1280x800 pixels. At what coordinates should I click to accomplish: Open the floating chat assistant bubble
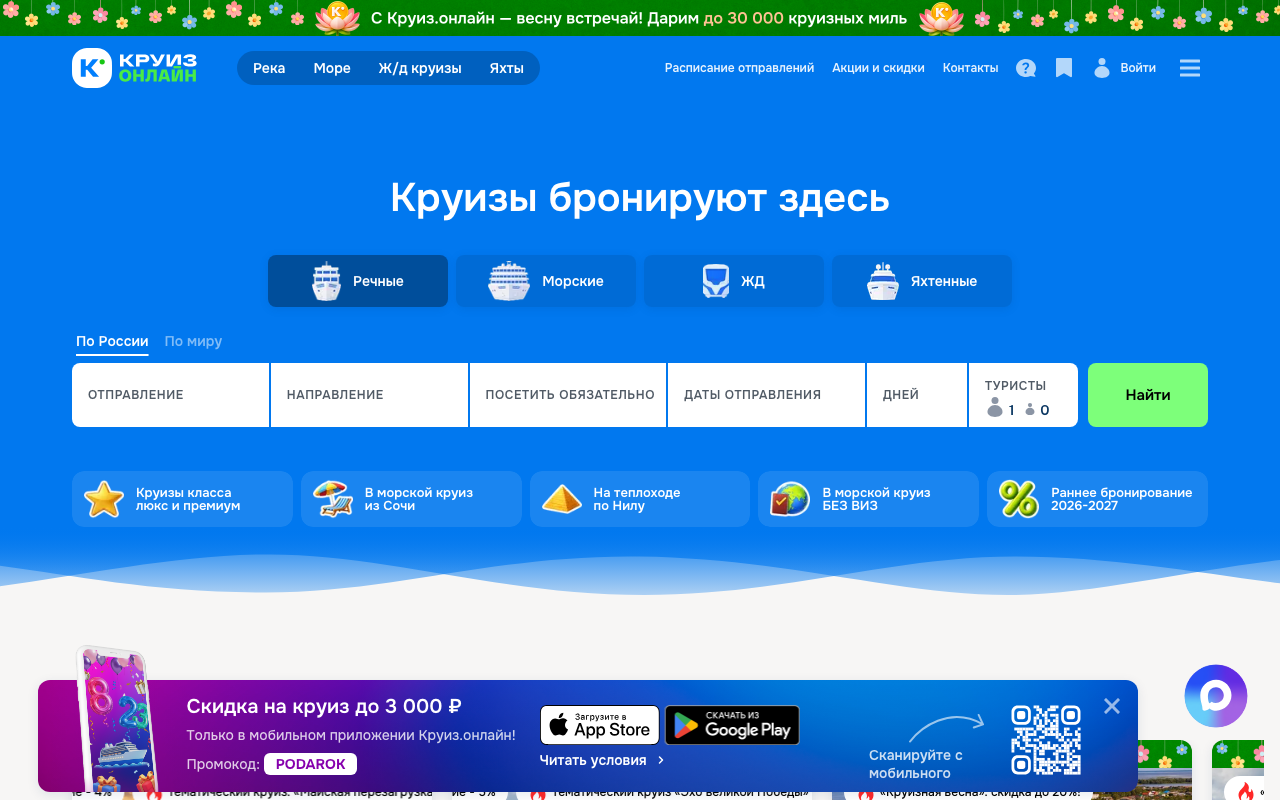1215,695
